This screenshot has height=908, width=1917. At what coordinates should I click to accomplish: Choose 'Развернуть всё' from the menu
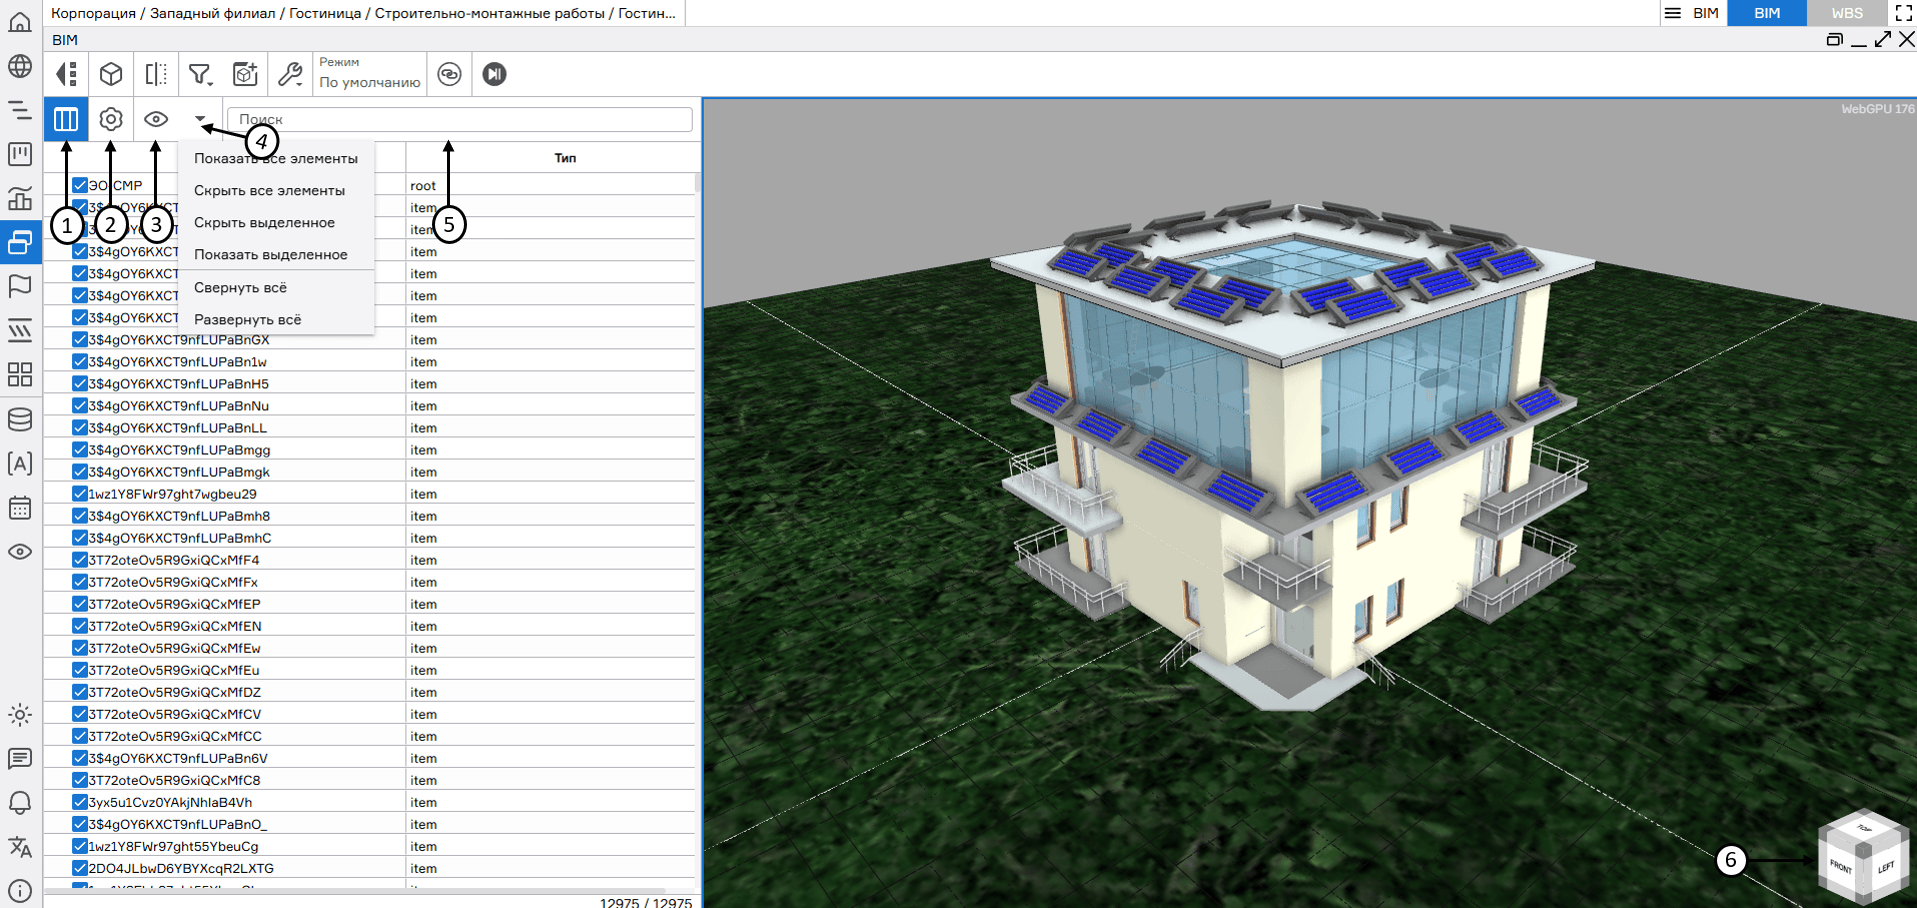pos(247,320)
